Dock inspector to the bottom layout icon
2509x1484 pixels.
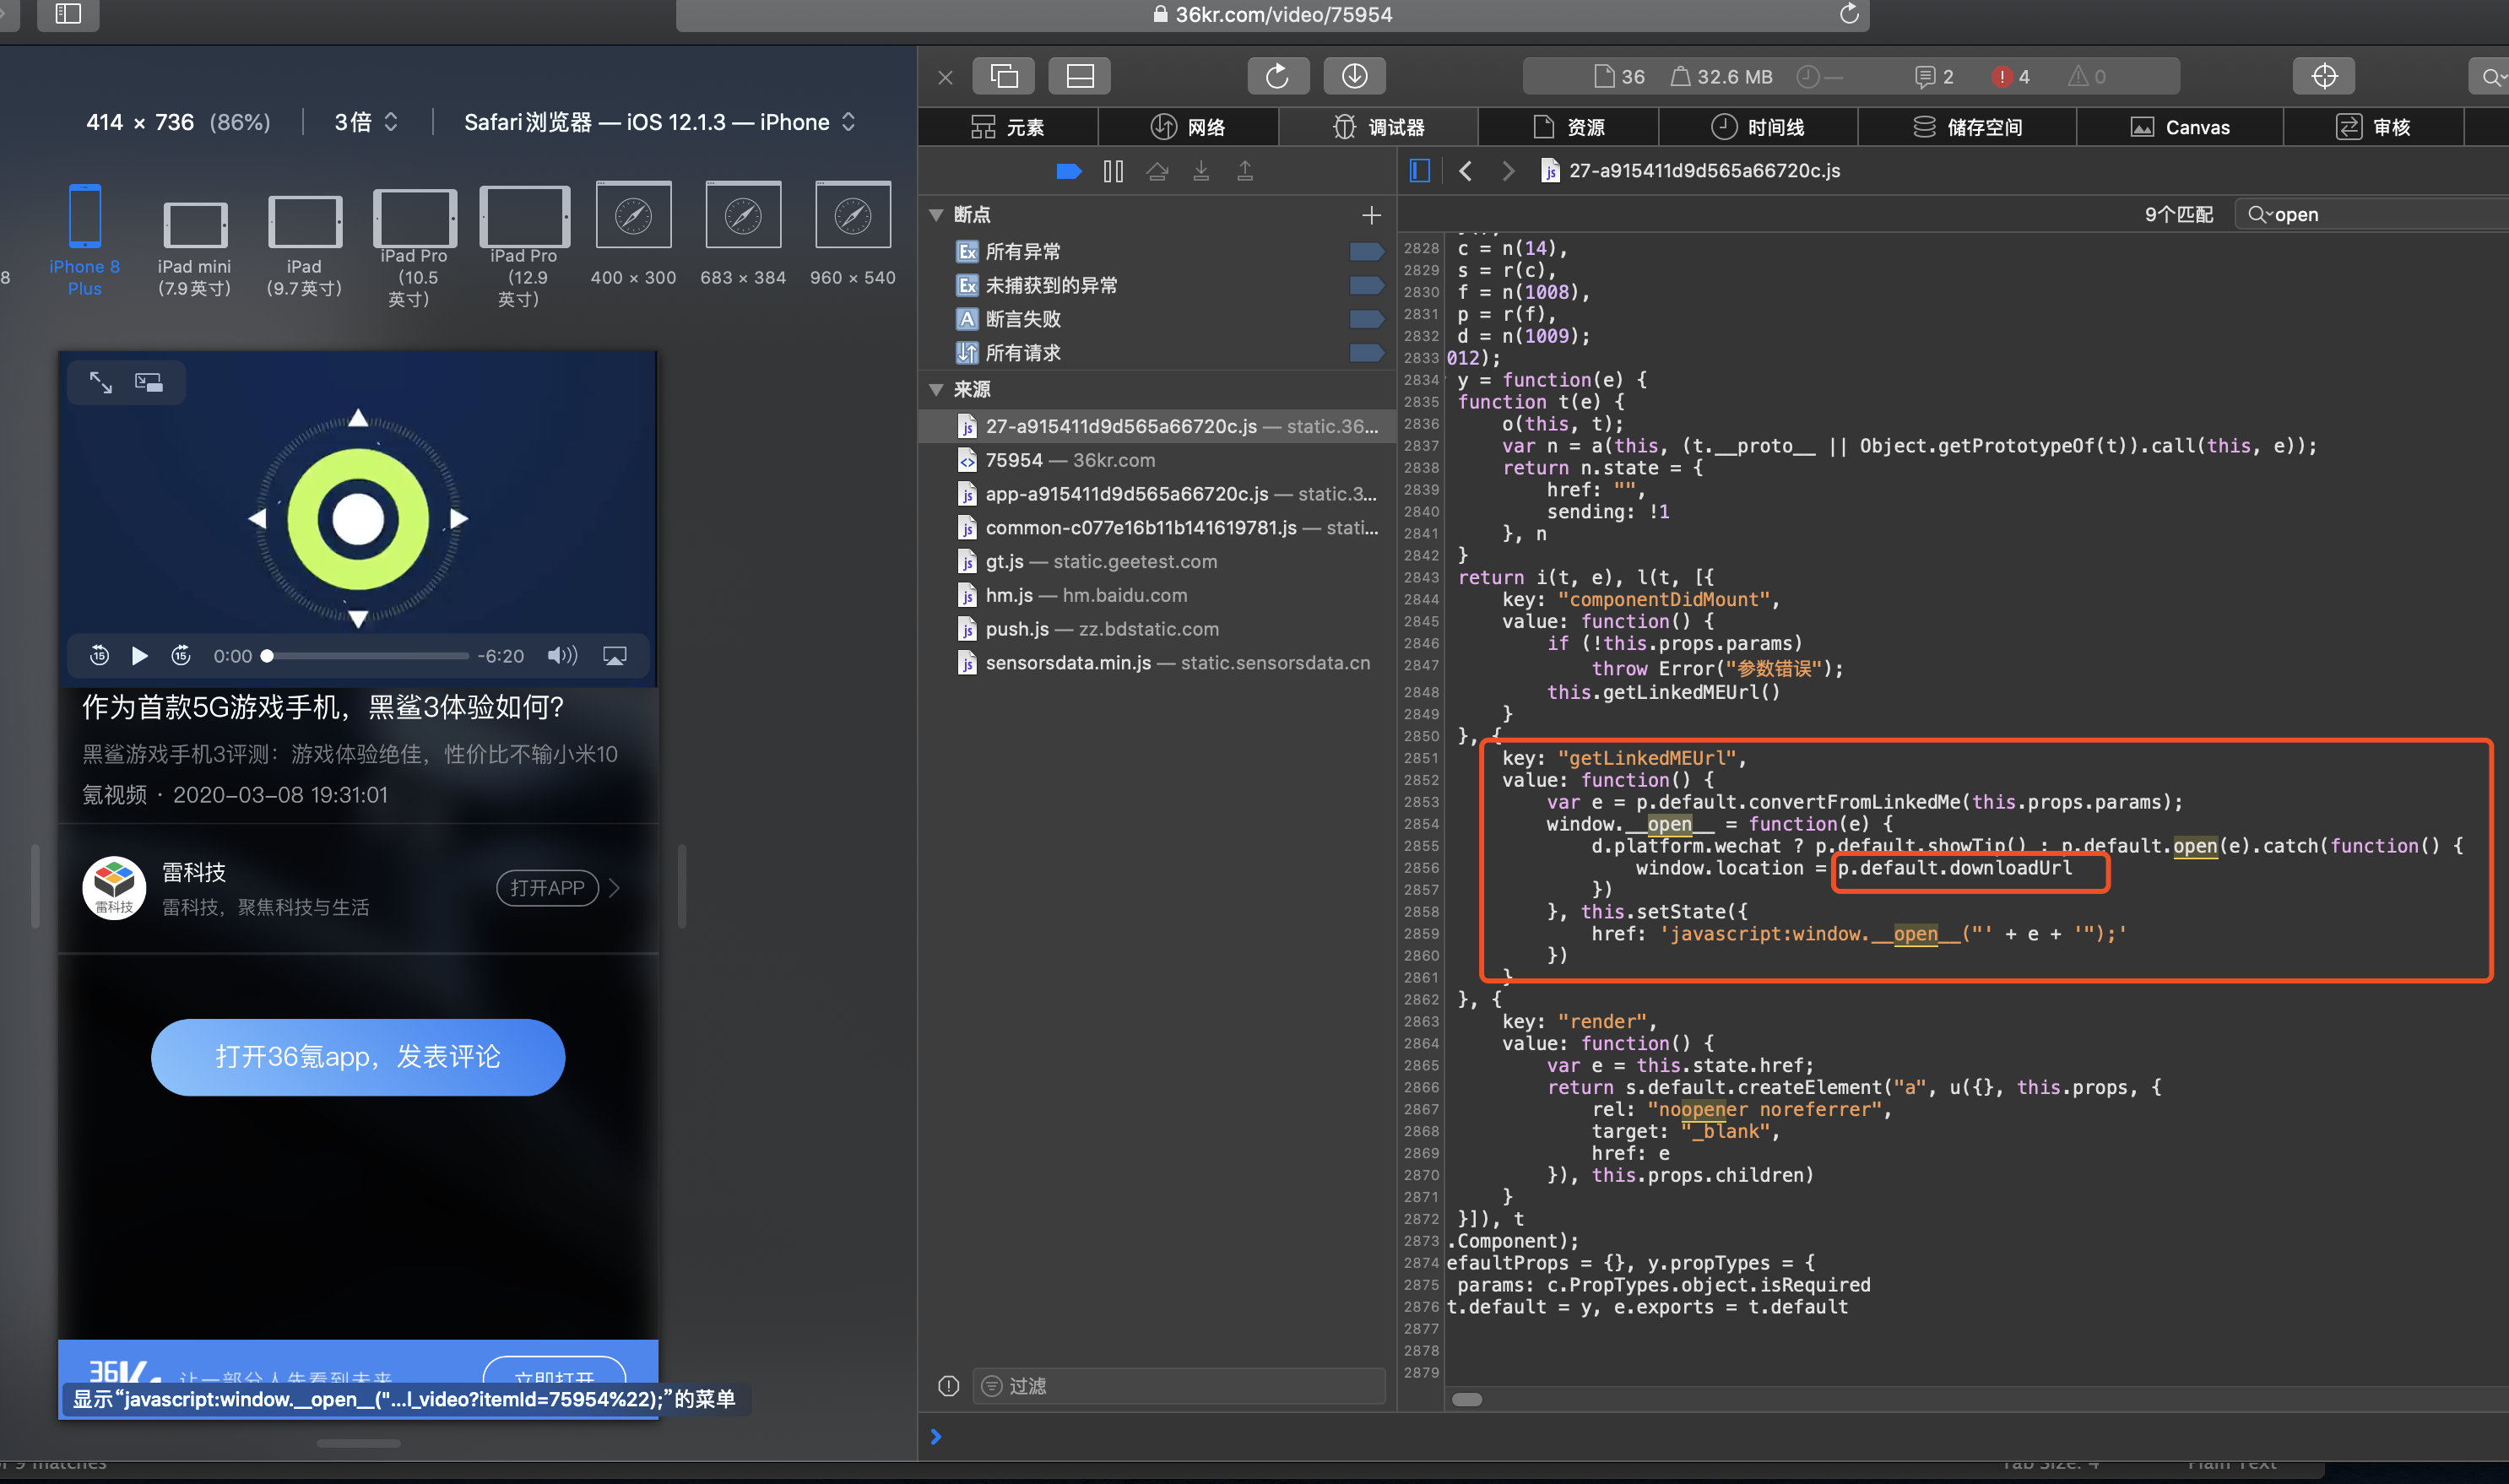point(1079,76)
